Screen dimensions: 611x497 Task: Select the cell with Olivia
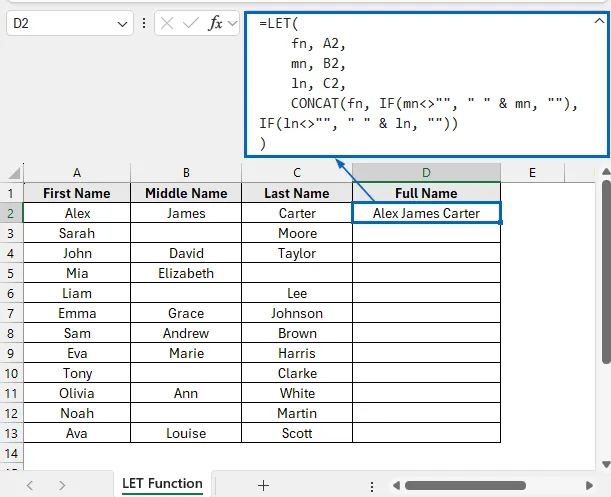pyautogui.click(x=77, y=393)
